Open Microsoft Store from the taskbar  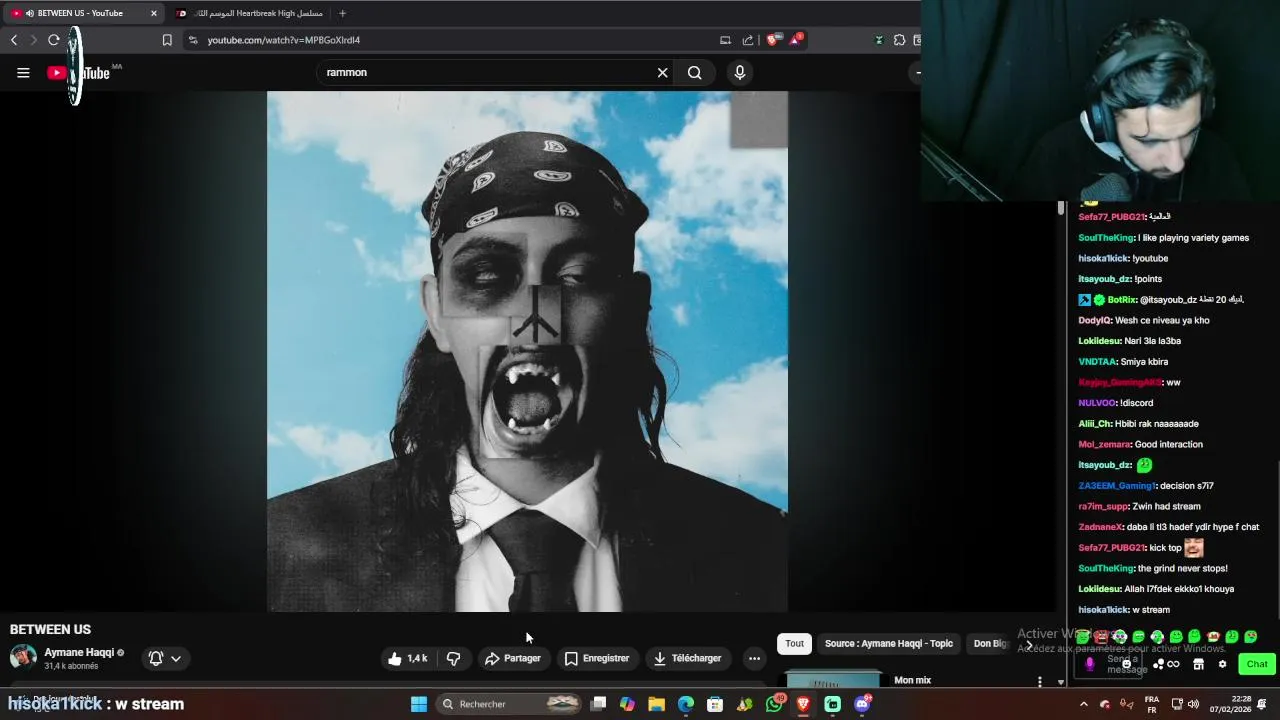pos(715,704)
